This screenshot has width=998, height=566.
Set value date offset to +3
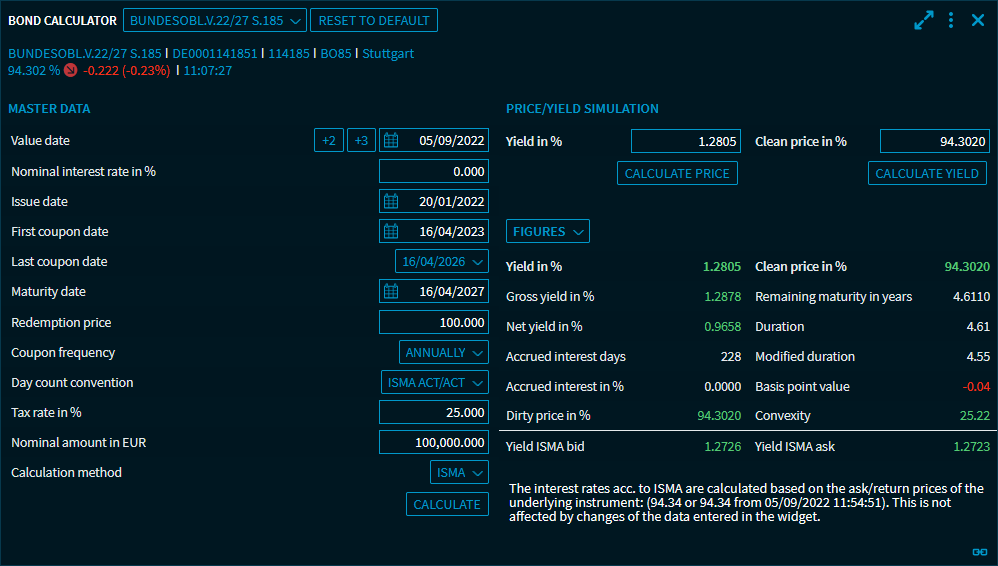[x=361, y=141]
